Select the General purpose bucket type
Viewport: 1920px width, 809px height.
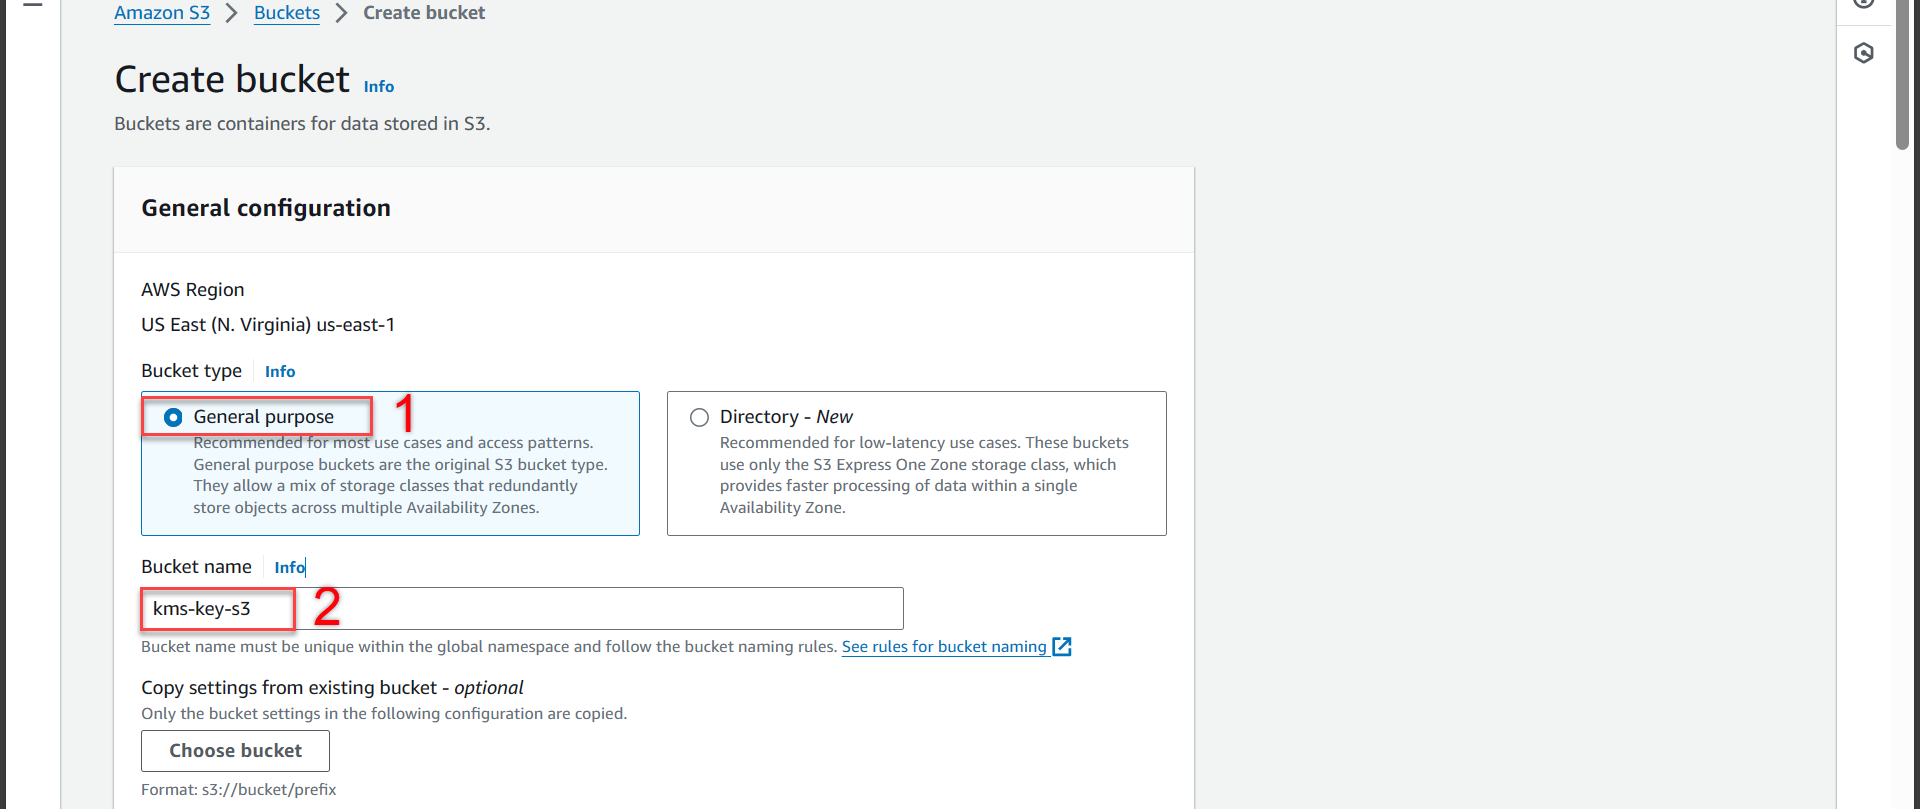point(173,417)
